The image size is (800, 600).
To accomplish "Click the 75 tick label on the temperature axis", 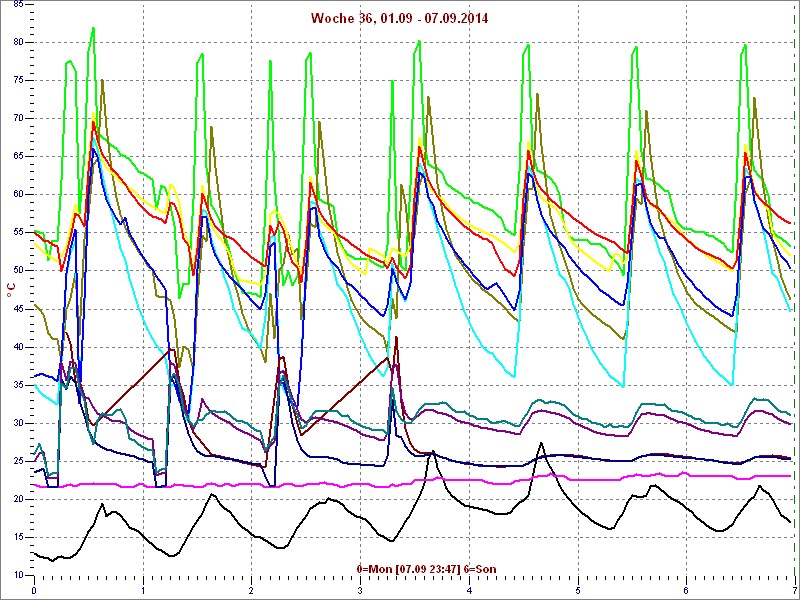I will [x=17, y=81].
